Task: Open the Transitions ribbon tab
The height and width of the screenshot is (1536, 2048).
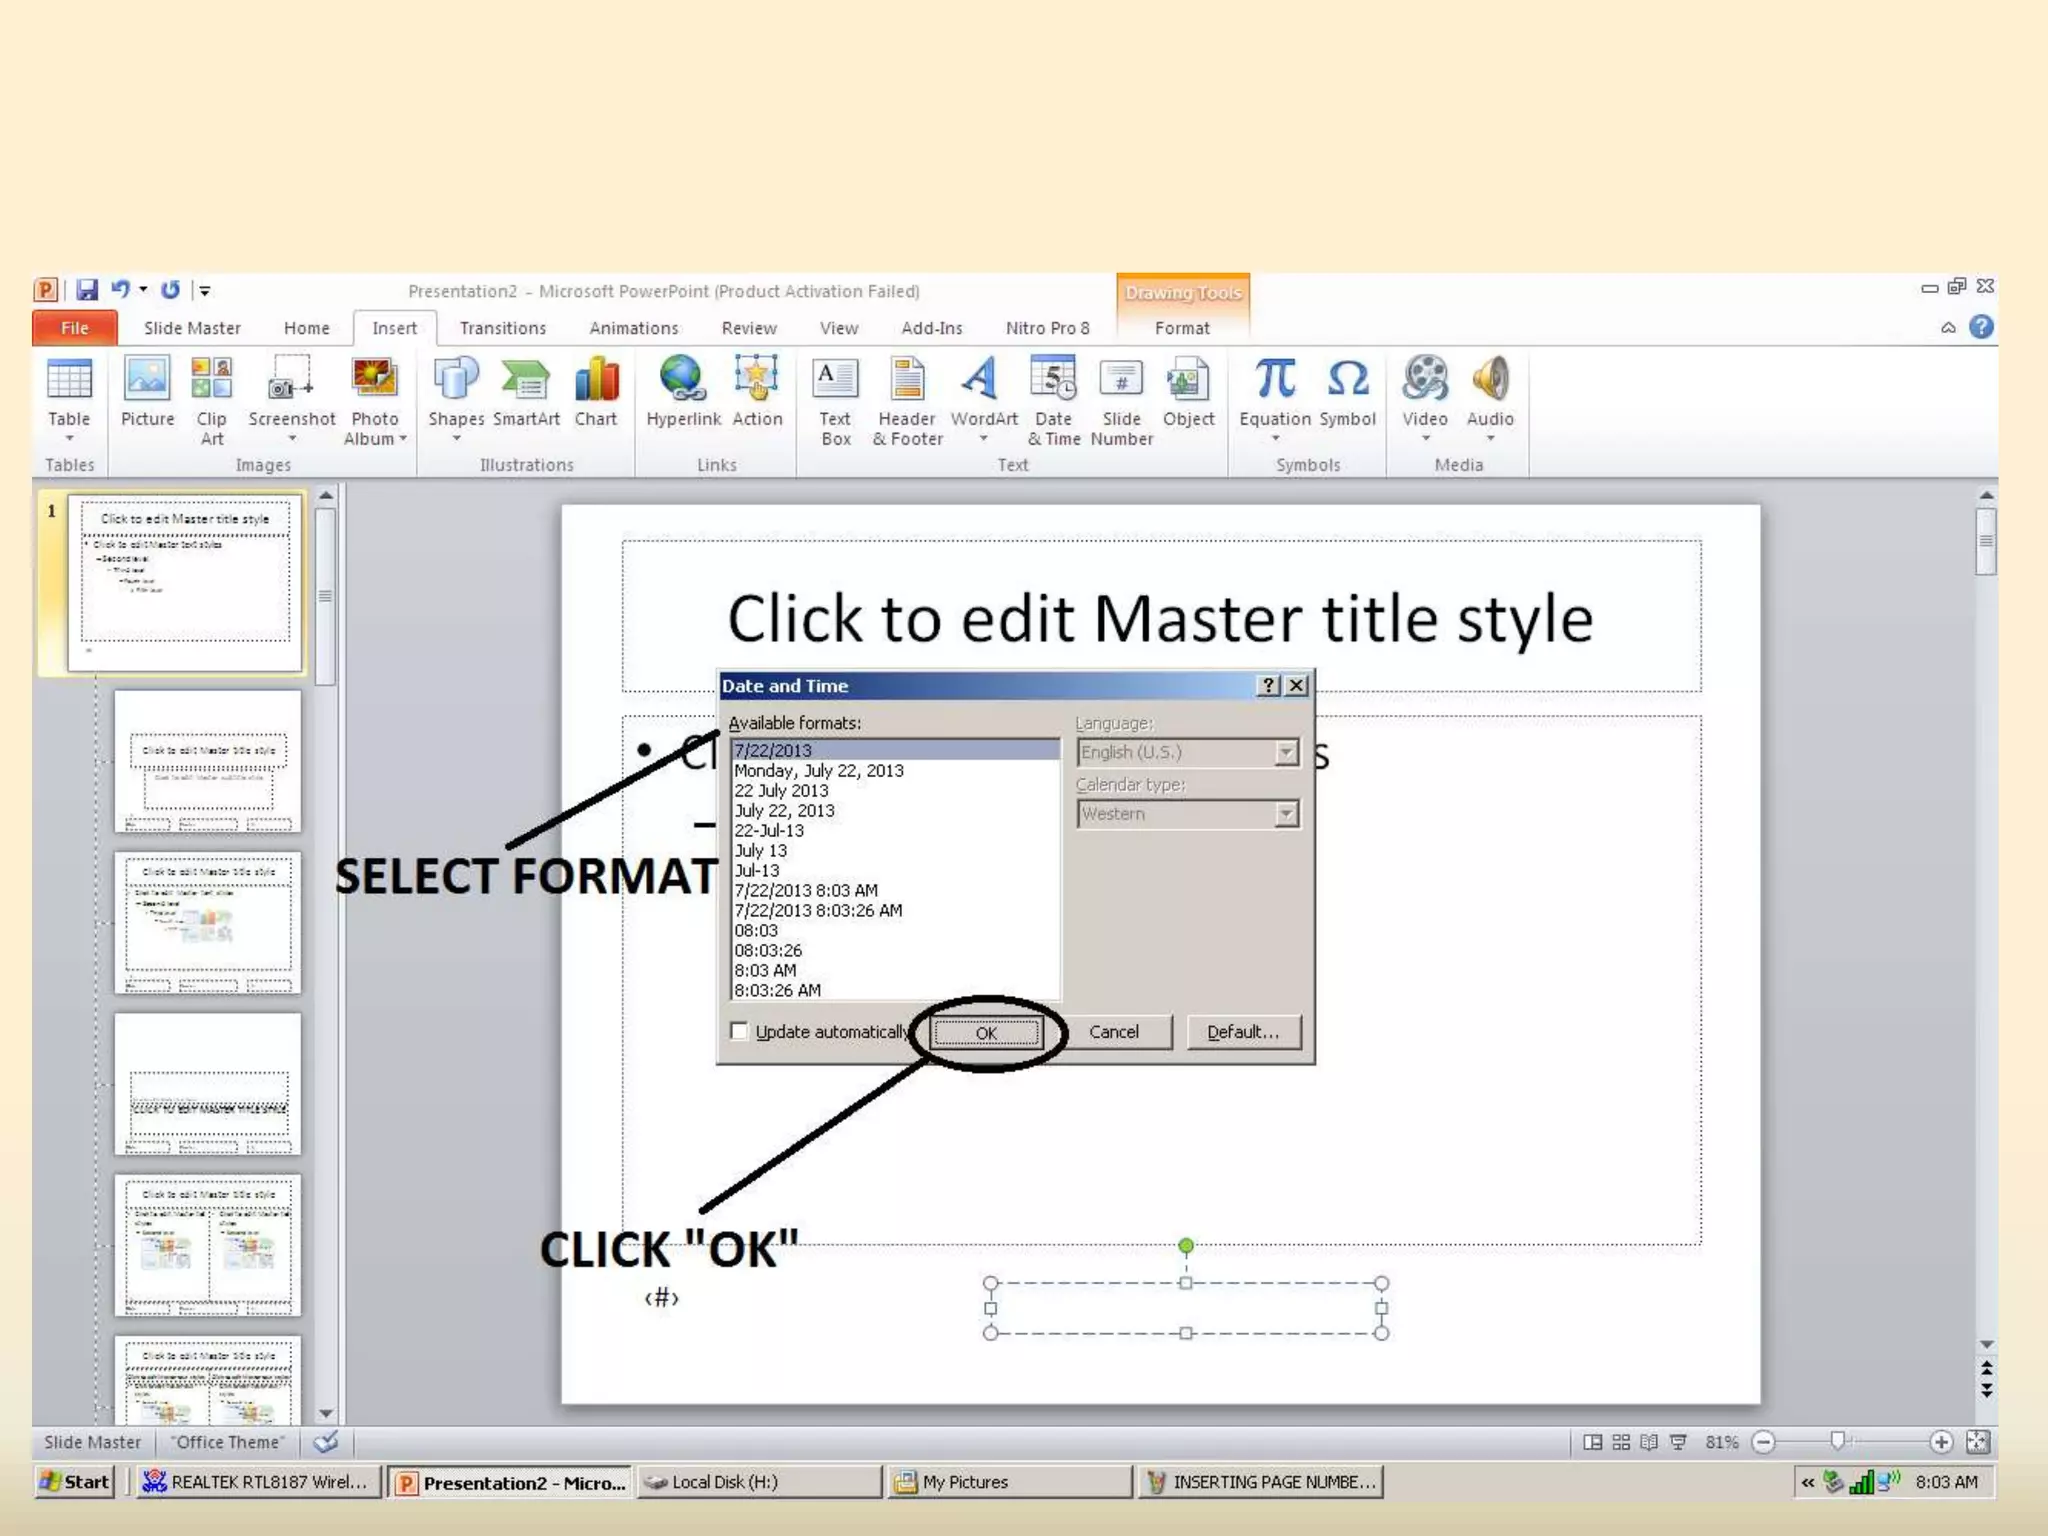Action: 502,328
